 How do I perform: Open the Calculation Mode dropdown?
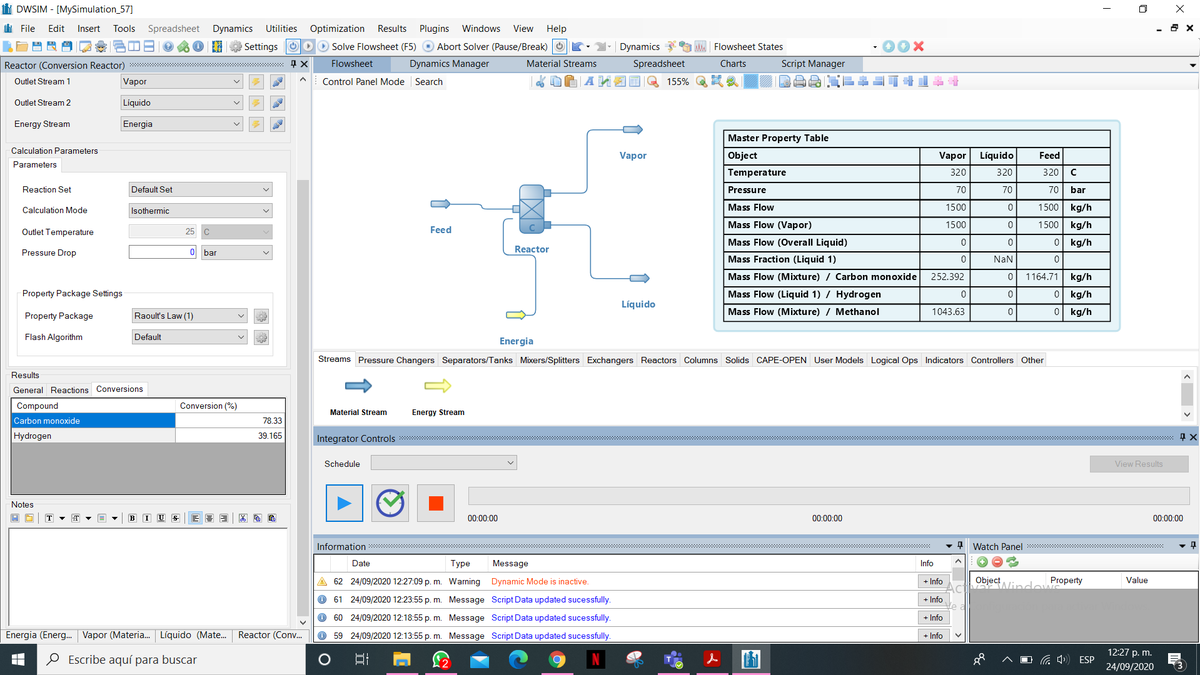(201, 211)
